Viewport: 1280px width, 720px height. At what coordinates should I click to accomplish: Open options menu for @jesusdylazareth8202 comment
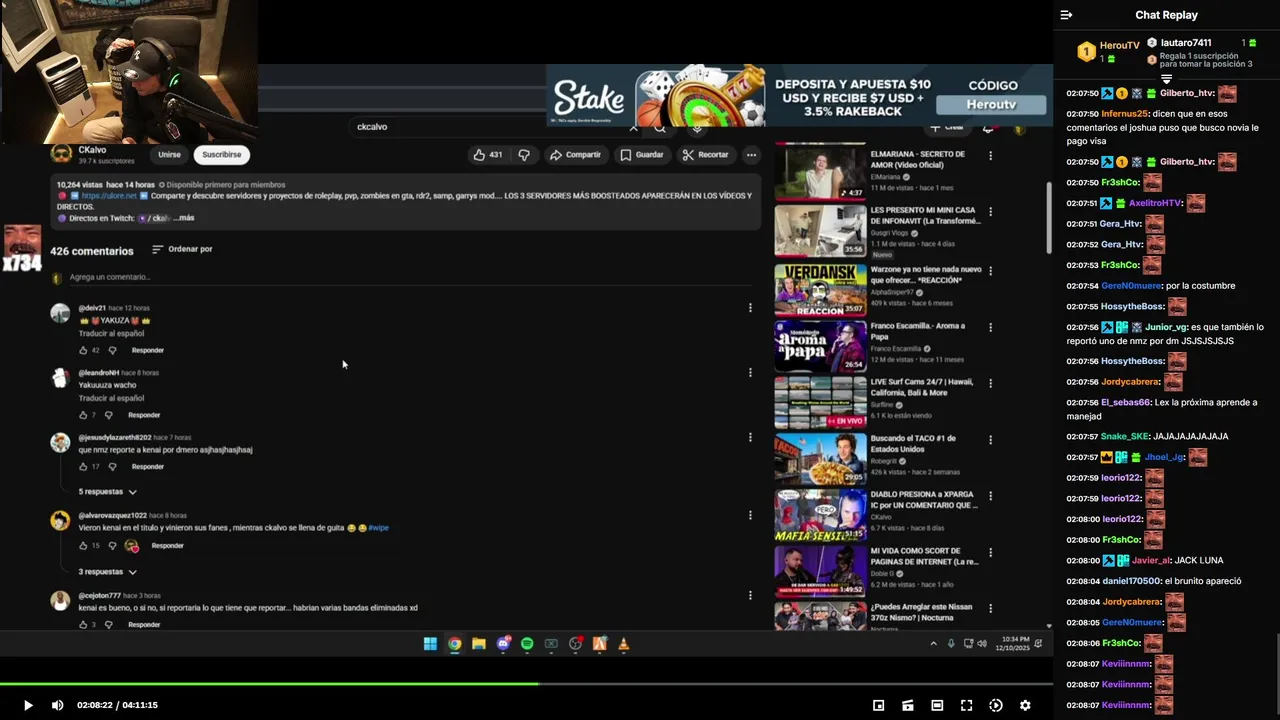click(750, 437)
